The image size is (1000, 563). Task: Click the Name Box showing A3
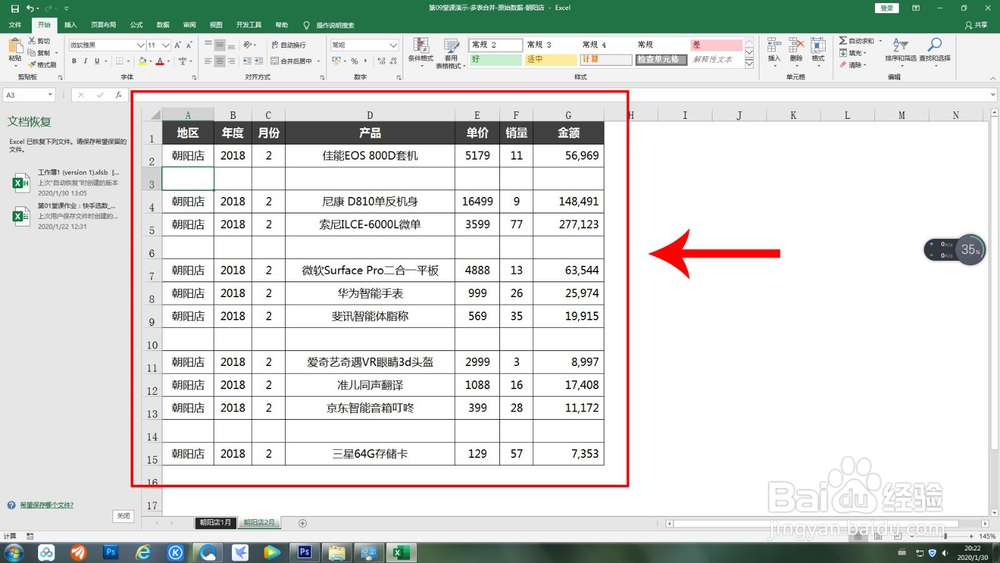(29, 95)
